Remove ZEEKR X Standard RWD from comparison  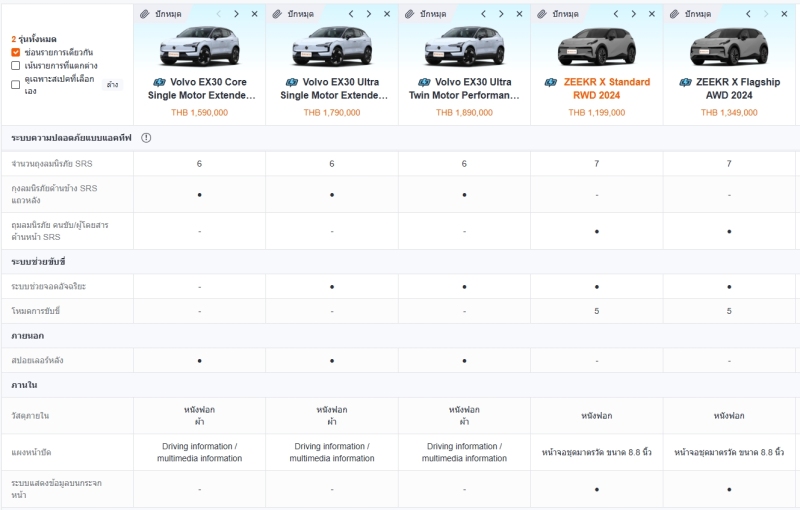click(x=652, y=14)
